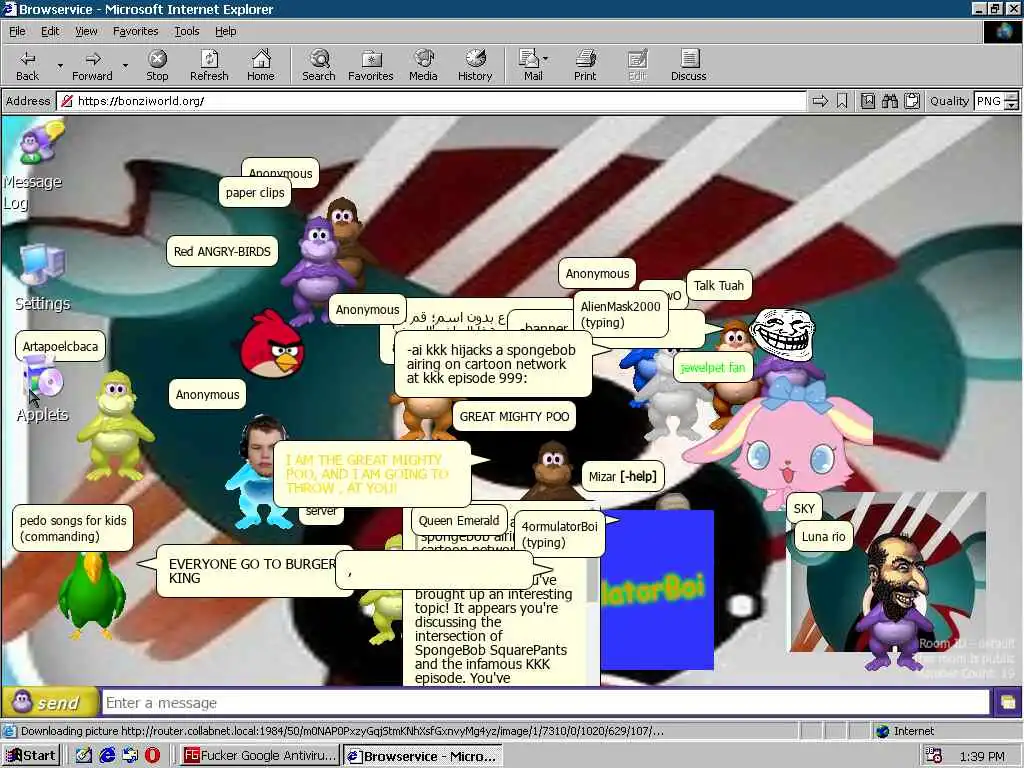Click the sync arrows quick launch icon
This screenshot has width=1024, height=768.
point(130,756)
